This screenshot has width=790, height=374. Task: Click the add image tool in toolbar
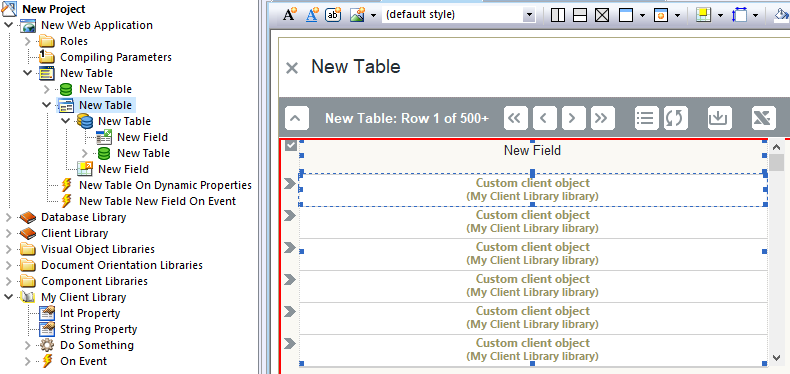coord(357,15)
